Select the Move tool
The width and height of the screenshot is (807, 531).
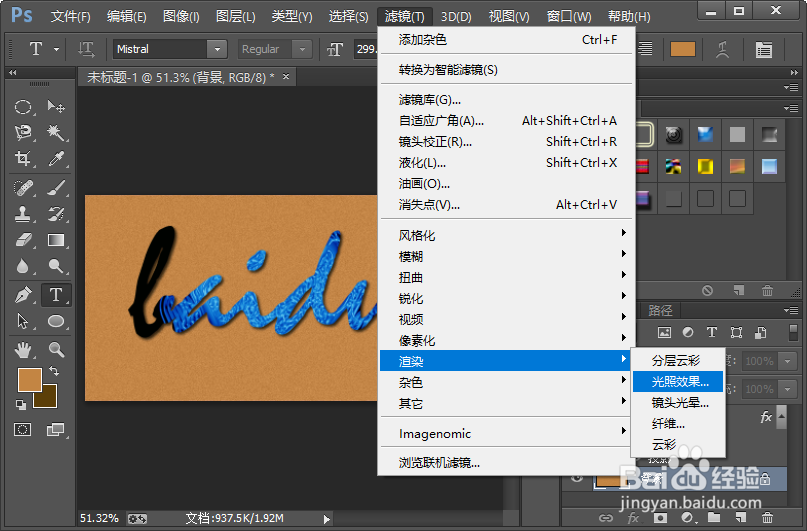(56, 107)
